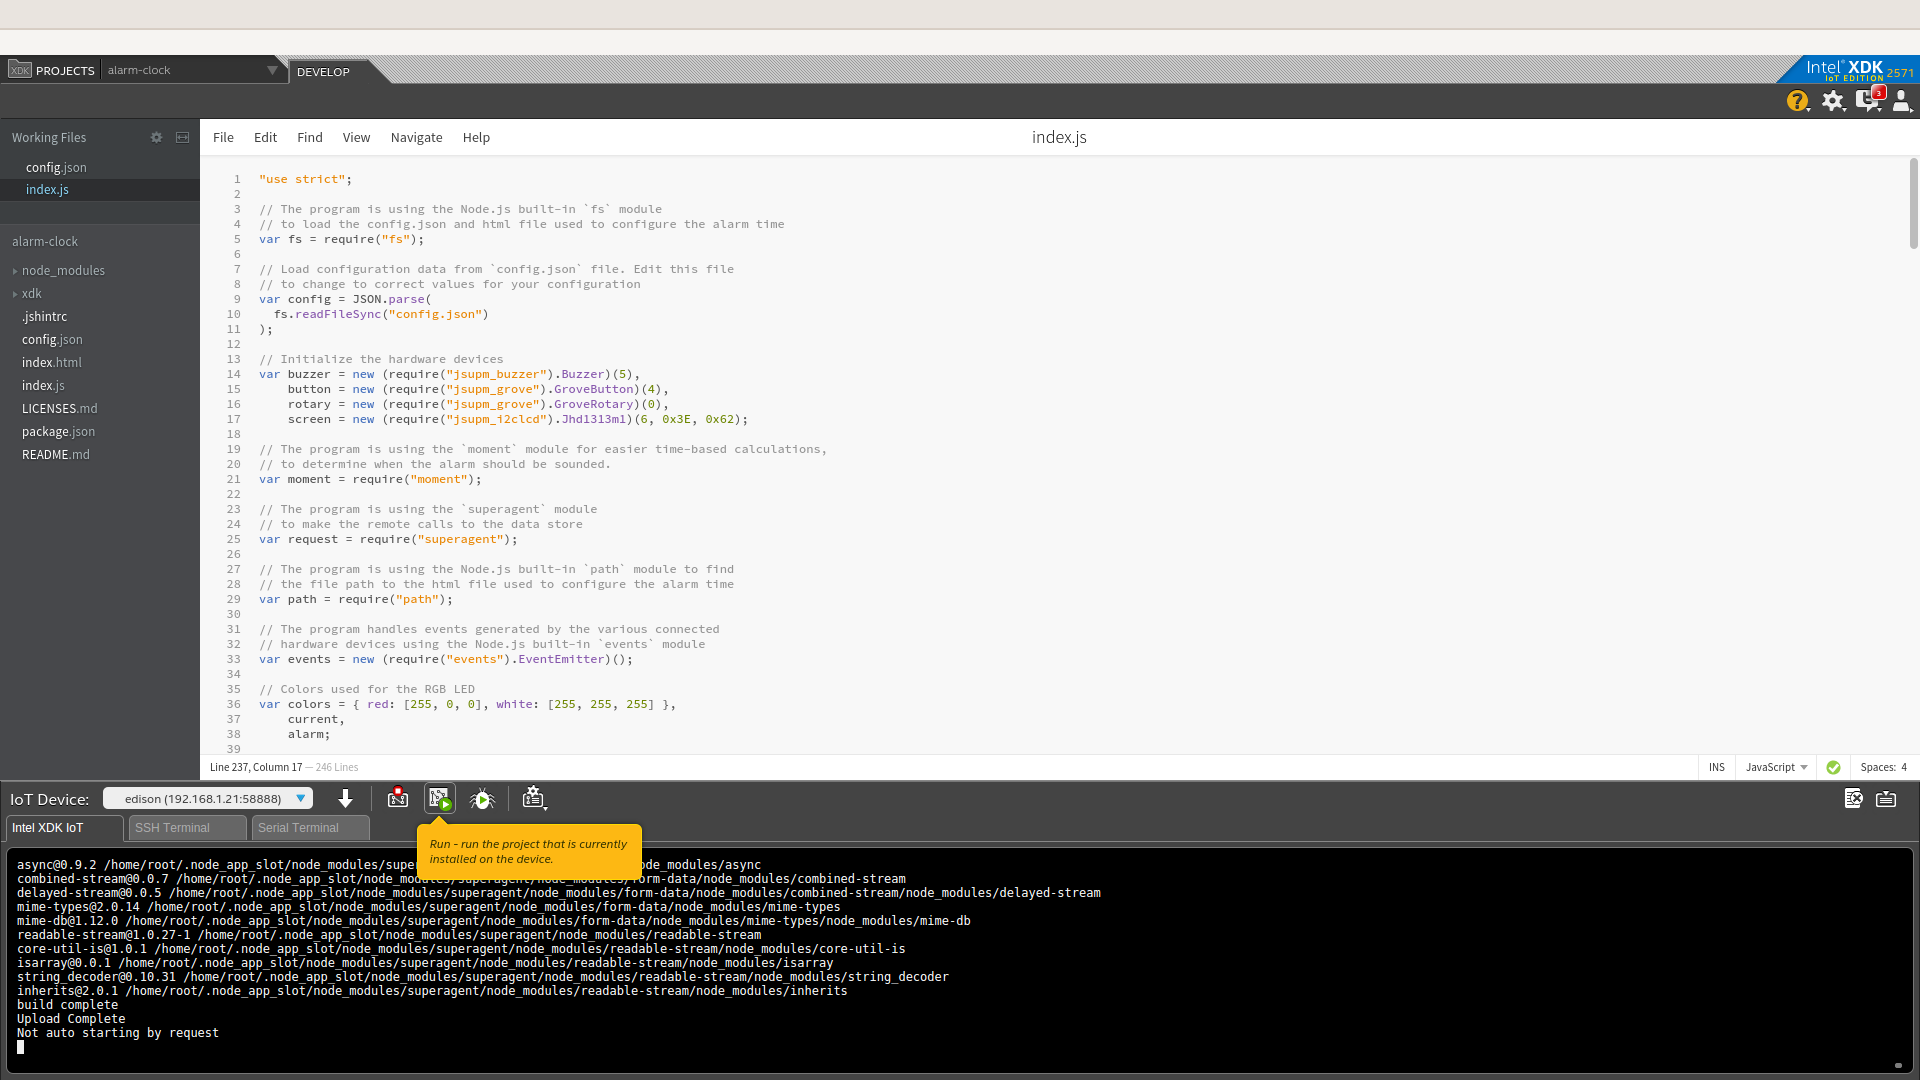Open the View menu

(356, 137)
